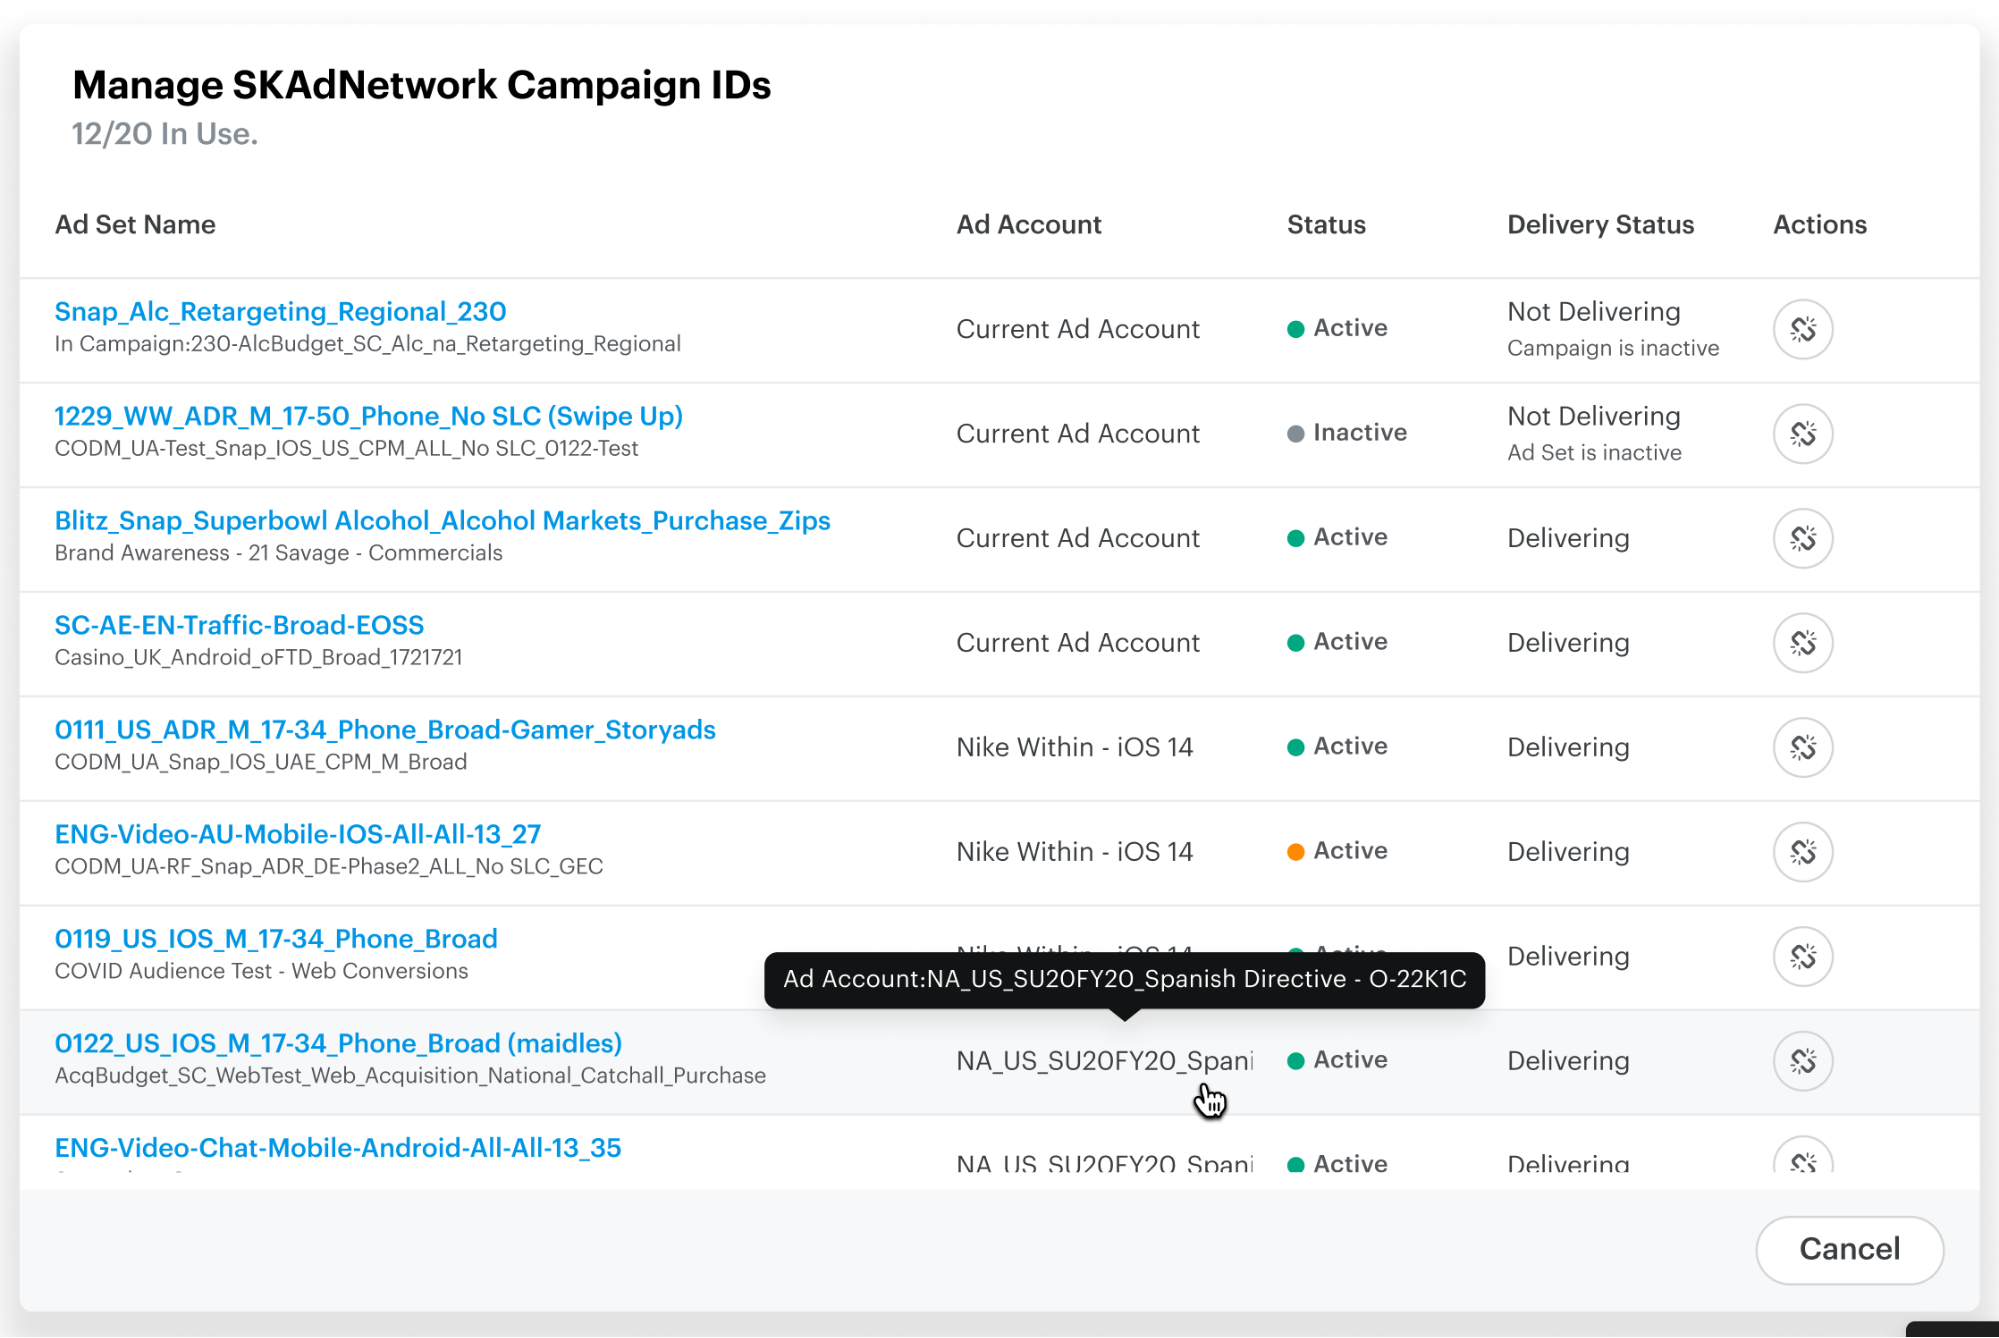Viewport: 1999px width, 1338px height.
Task: Click the Delivery Status column header
Action: tap(1600, 224)
